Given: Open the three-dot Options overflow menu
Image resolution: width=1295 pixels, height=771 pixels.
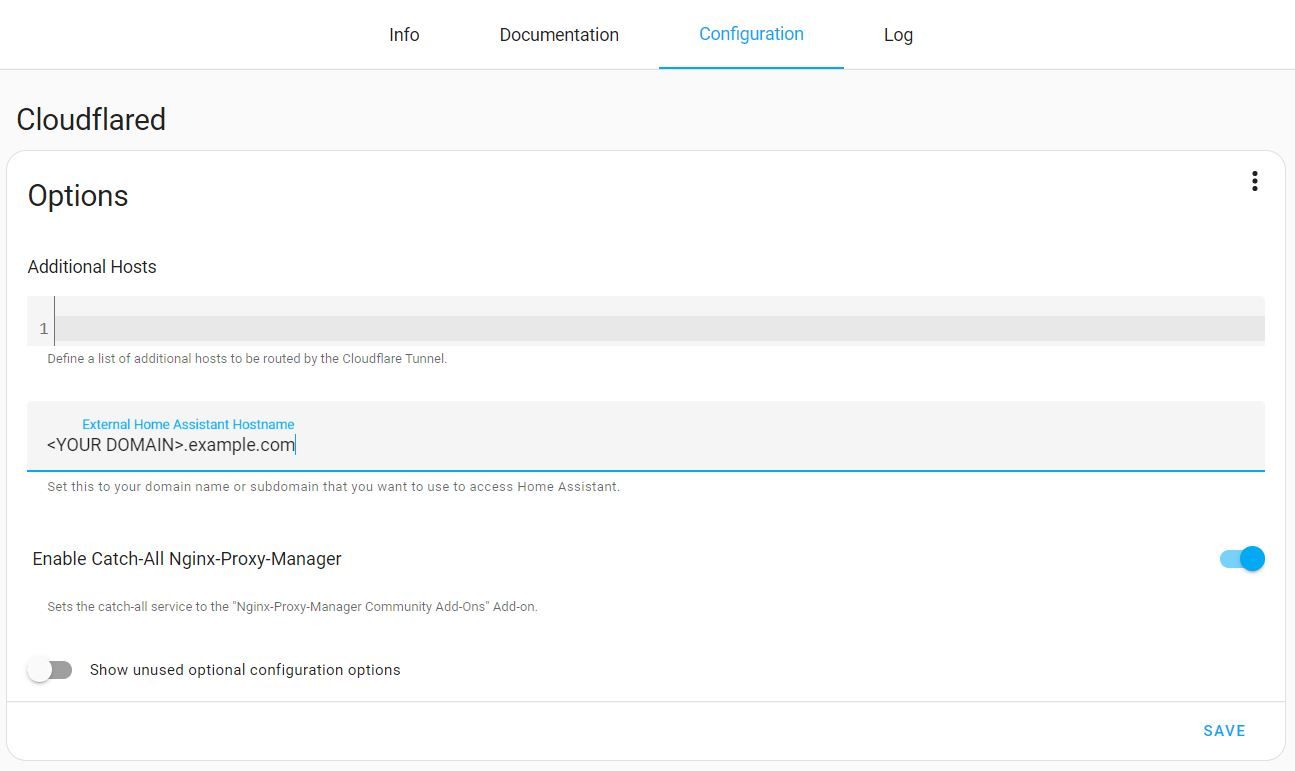Looking at the screenshot, I should (x=1254, y=181).
